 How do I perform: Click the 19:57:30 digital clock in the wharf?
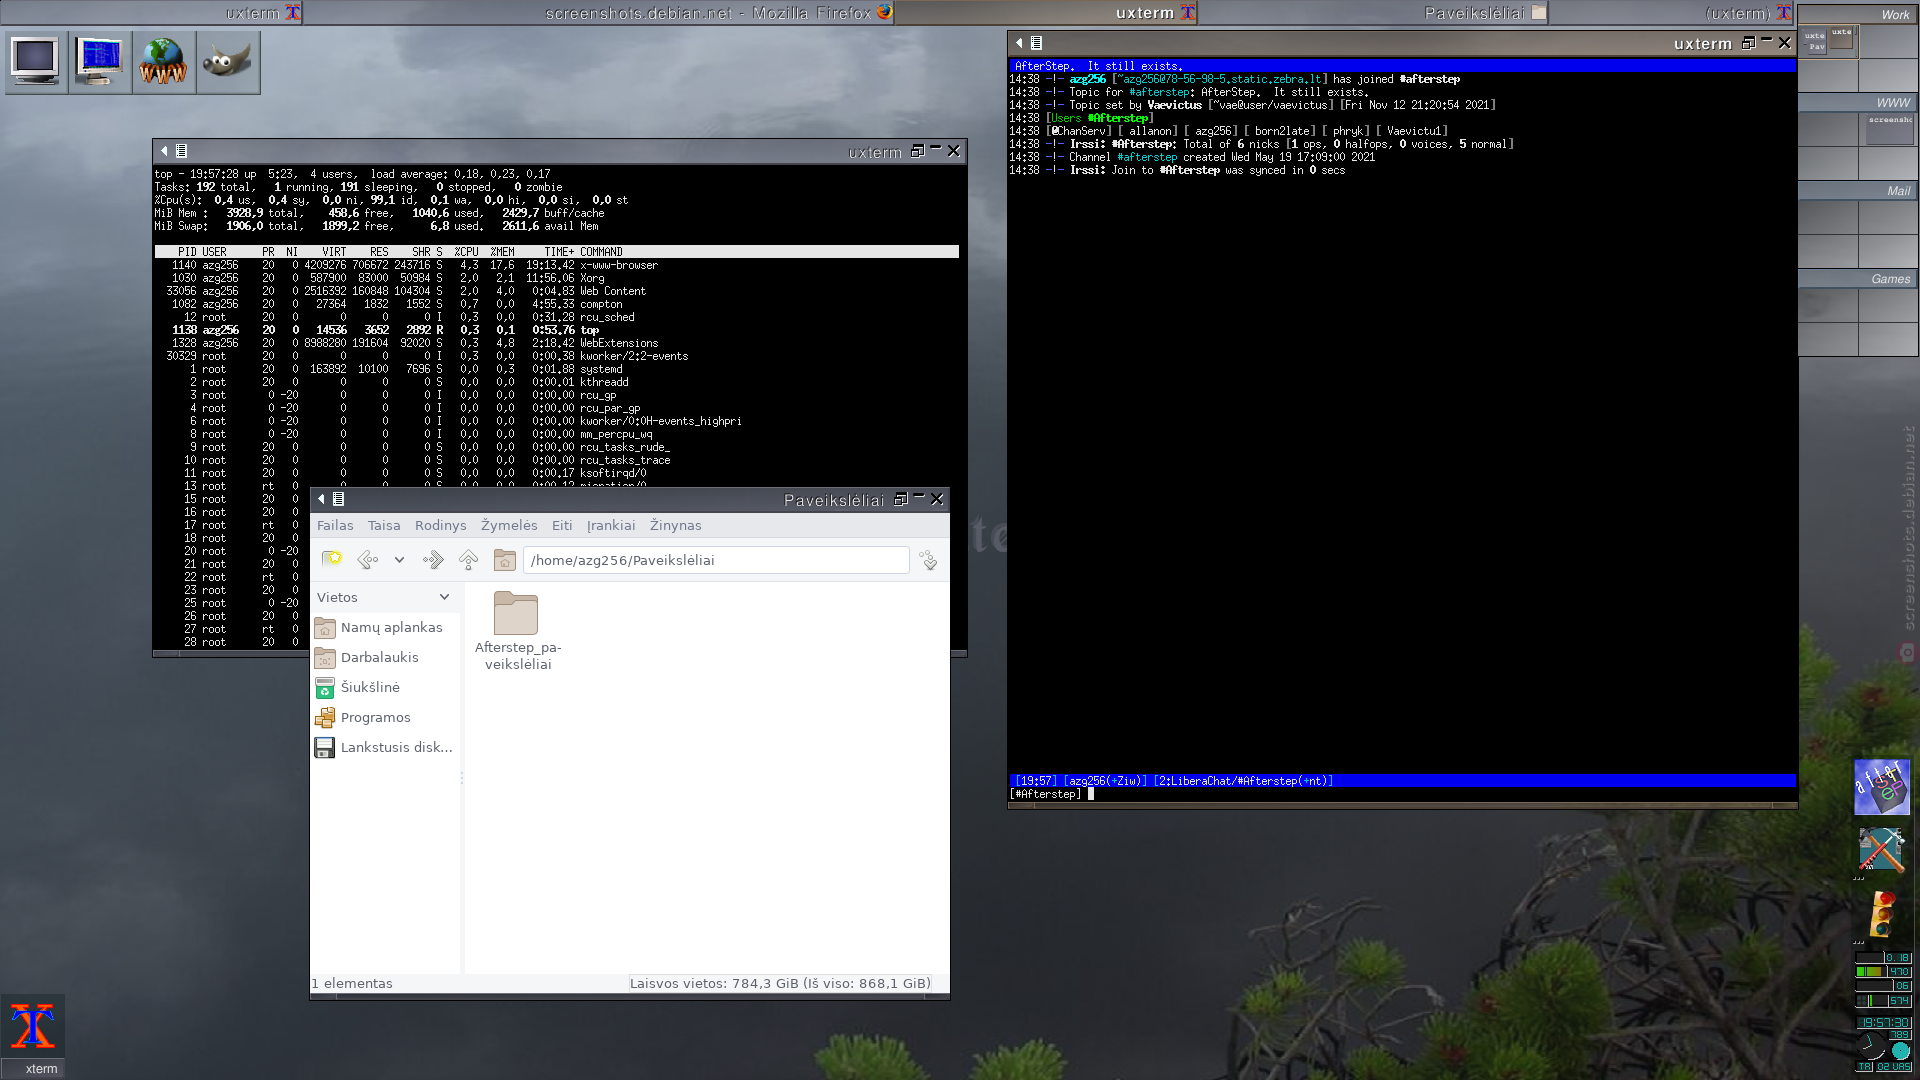click(1884, 1022)
